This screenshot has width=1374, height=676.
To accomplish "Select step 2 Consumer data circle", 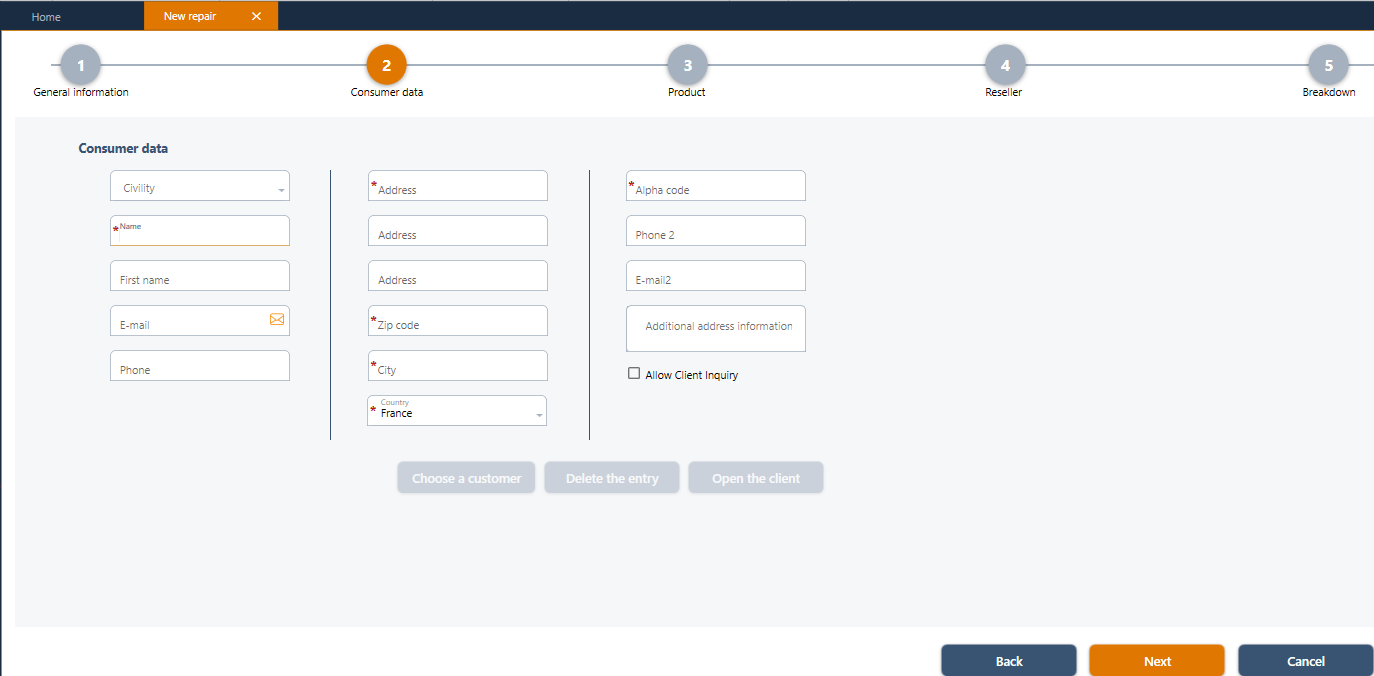I will point(387,66).
